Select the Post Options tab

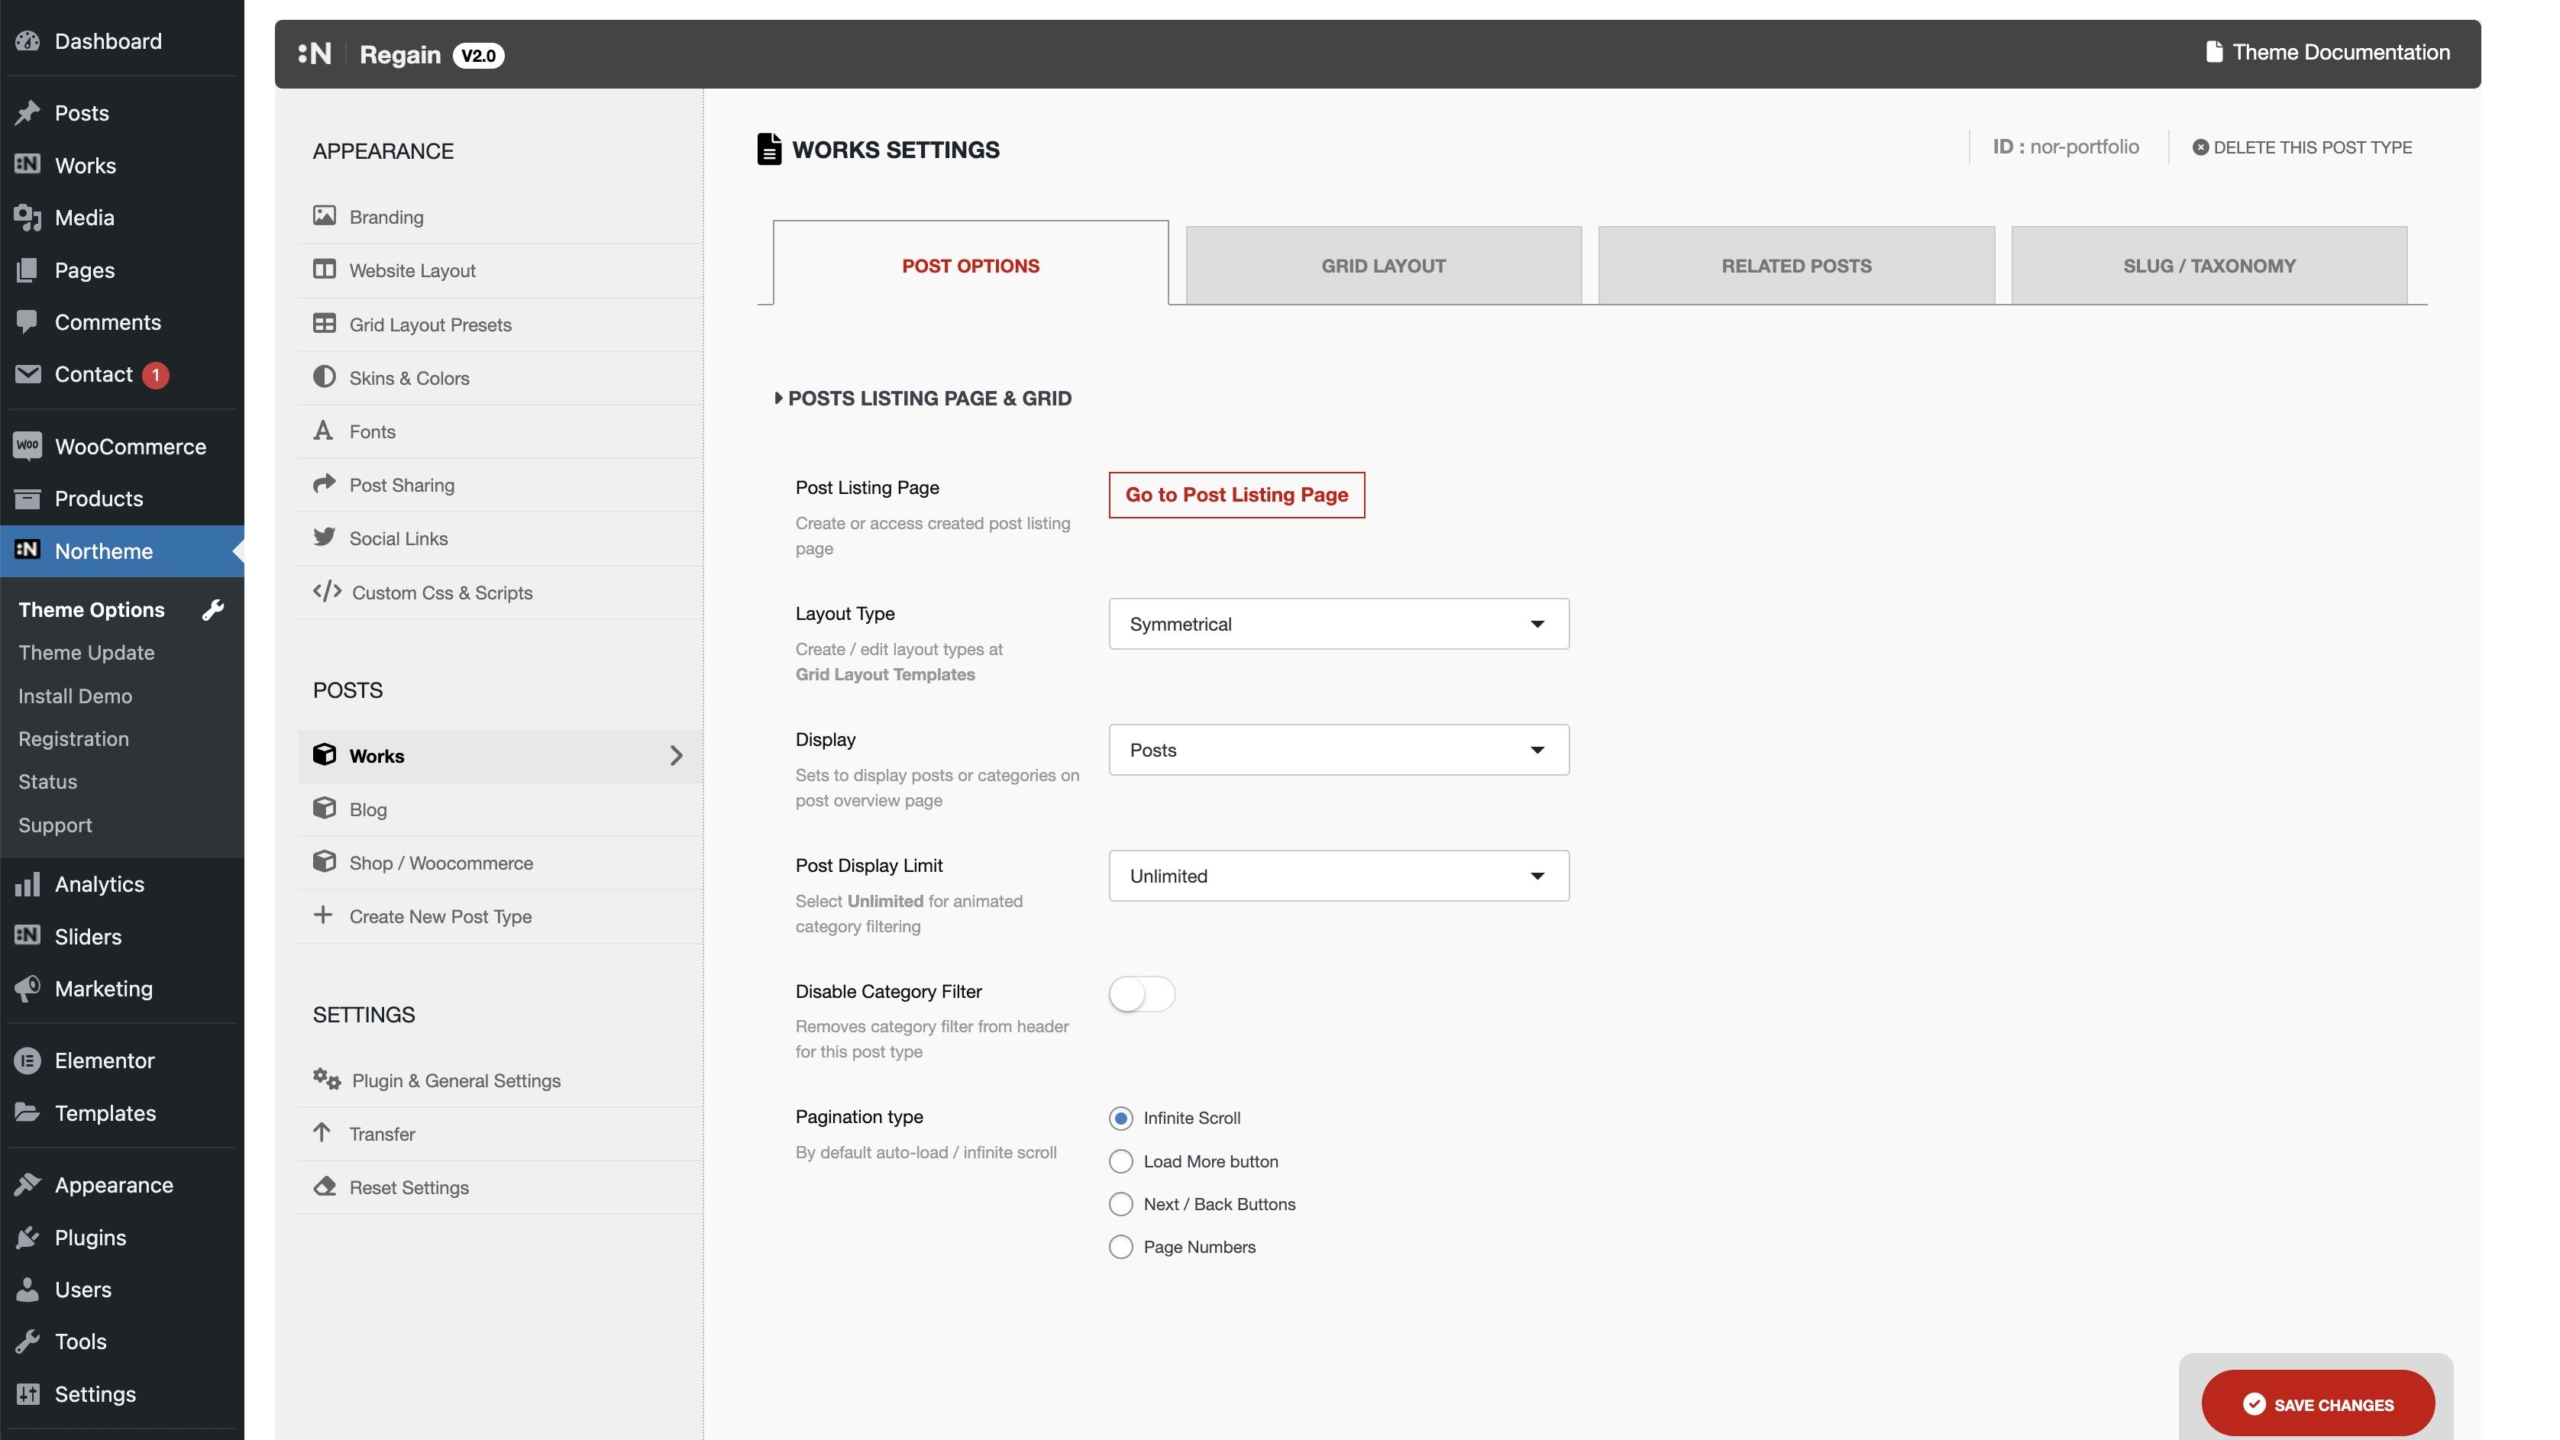click(x=970, y=264)
